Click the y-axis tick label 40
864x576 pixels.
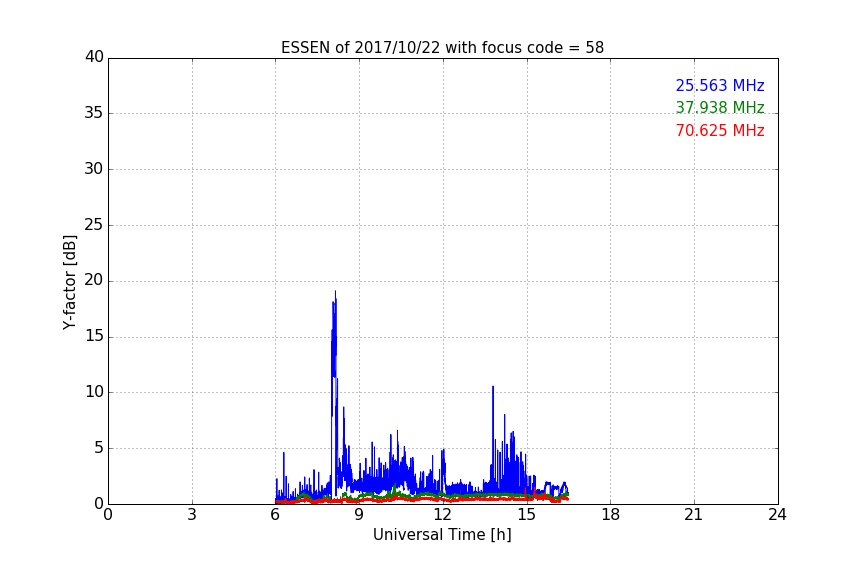94,57
